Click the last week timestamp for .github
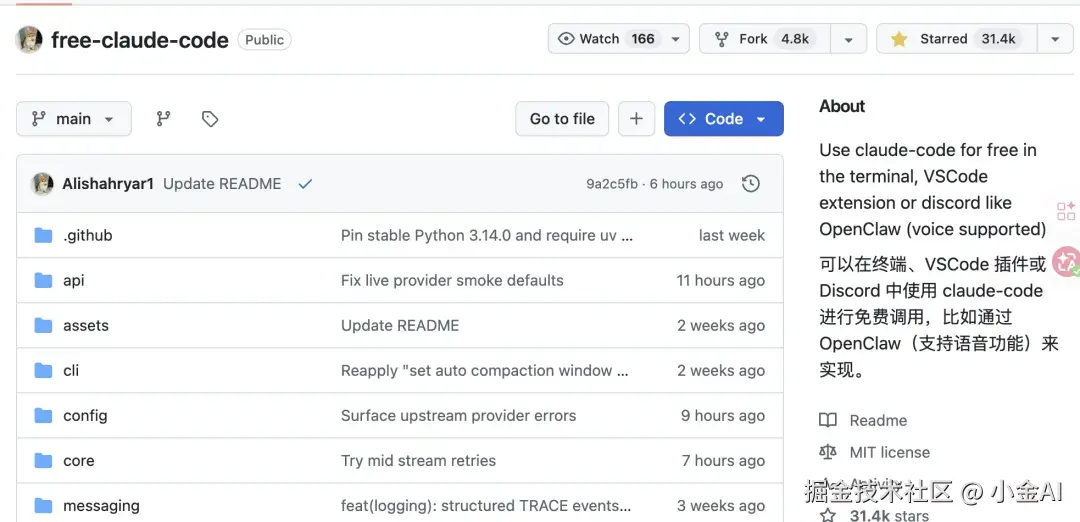The height and width of the screenshot is (522, 1080). (731, 236)
